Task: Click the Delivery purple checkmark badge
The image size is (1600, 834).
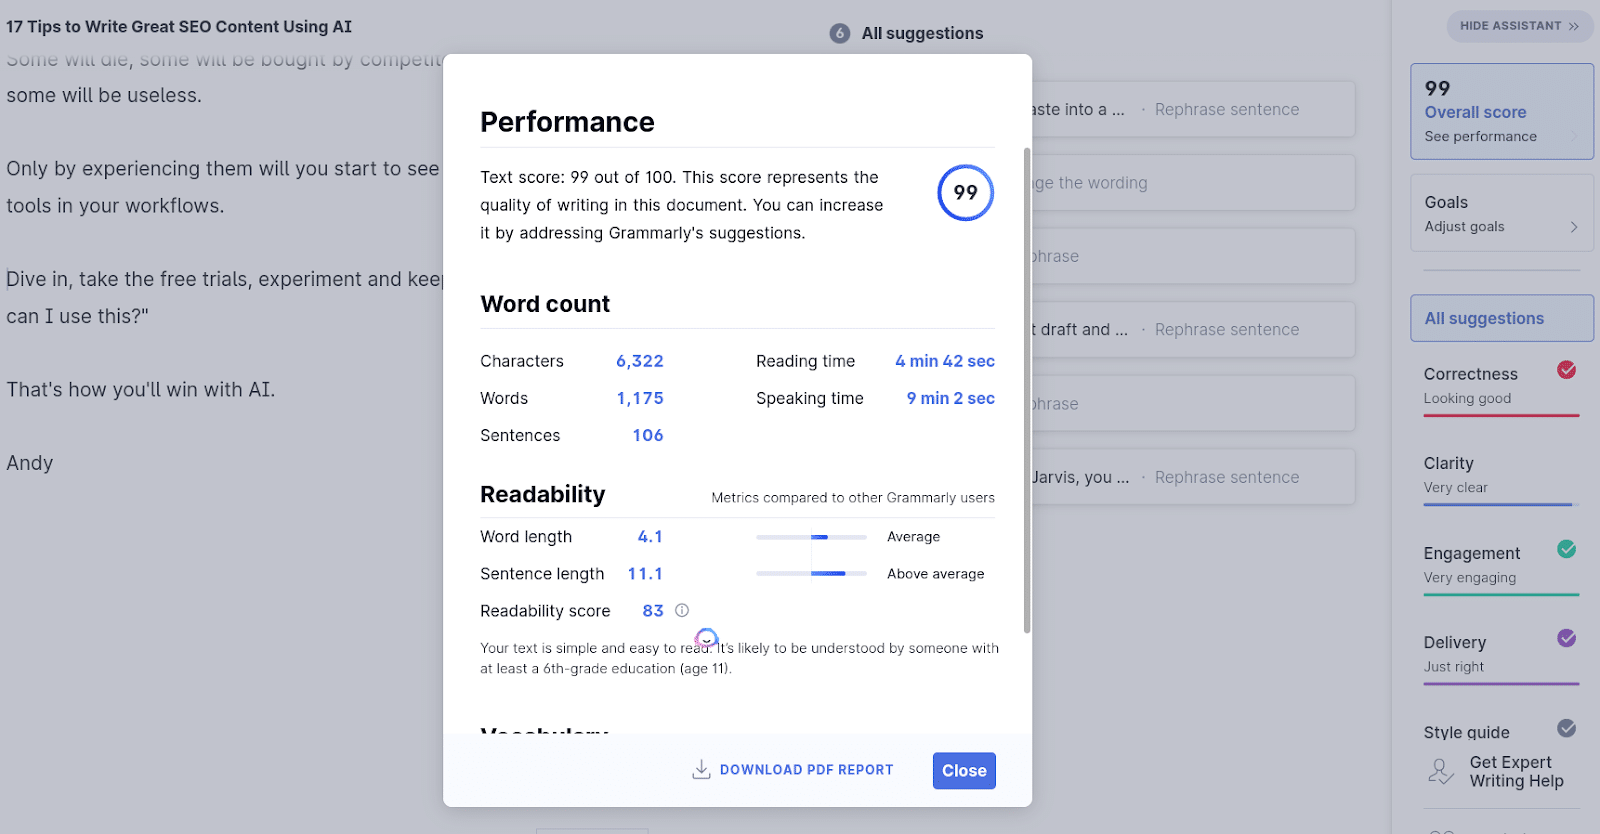Action: (1566, 637)
